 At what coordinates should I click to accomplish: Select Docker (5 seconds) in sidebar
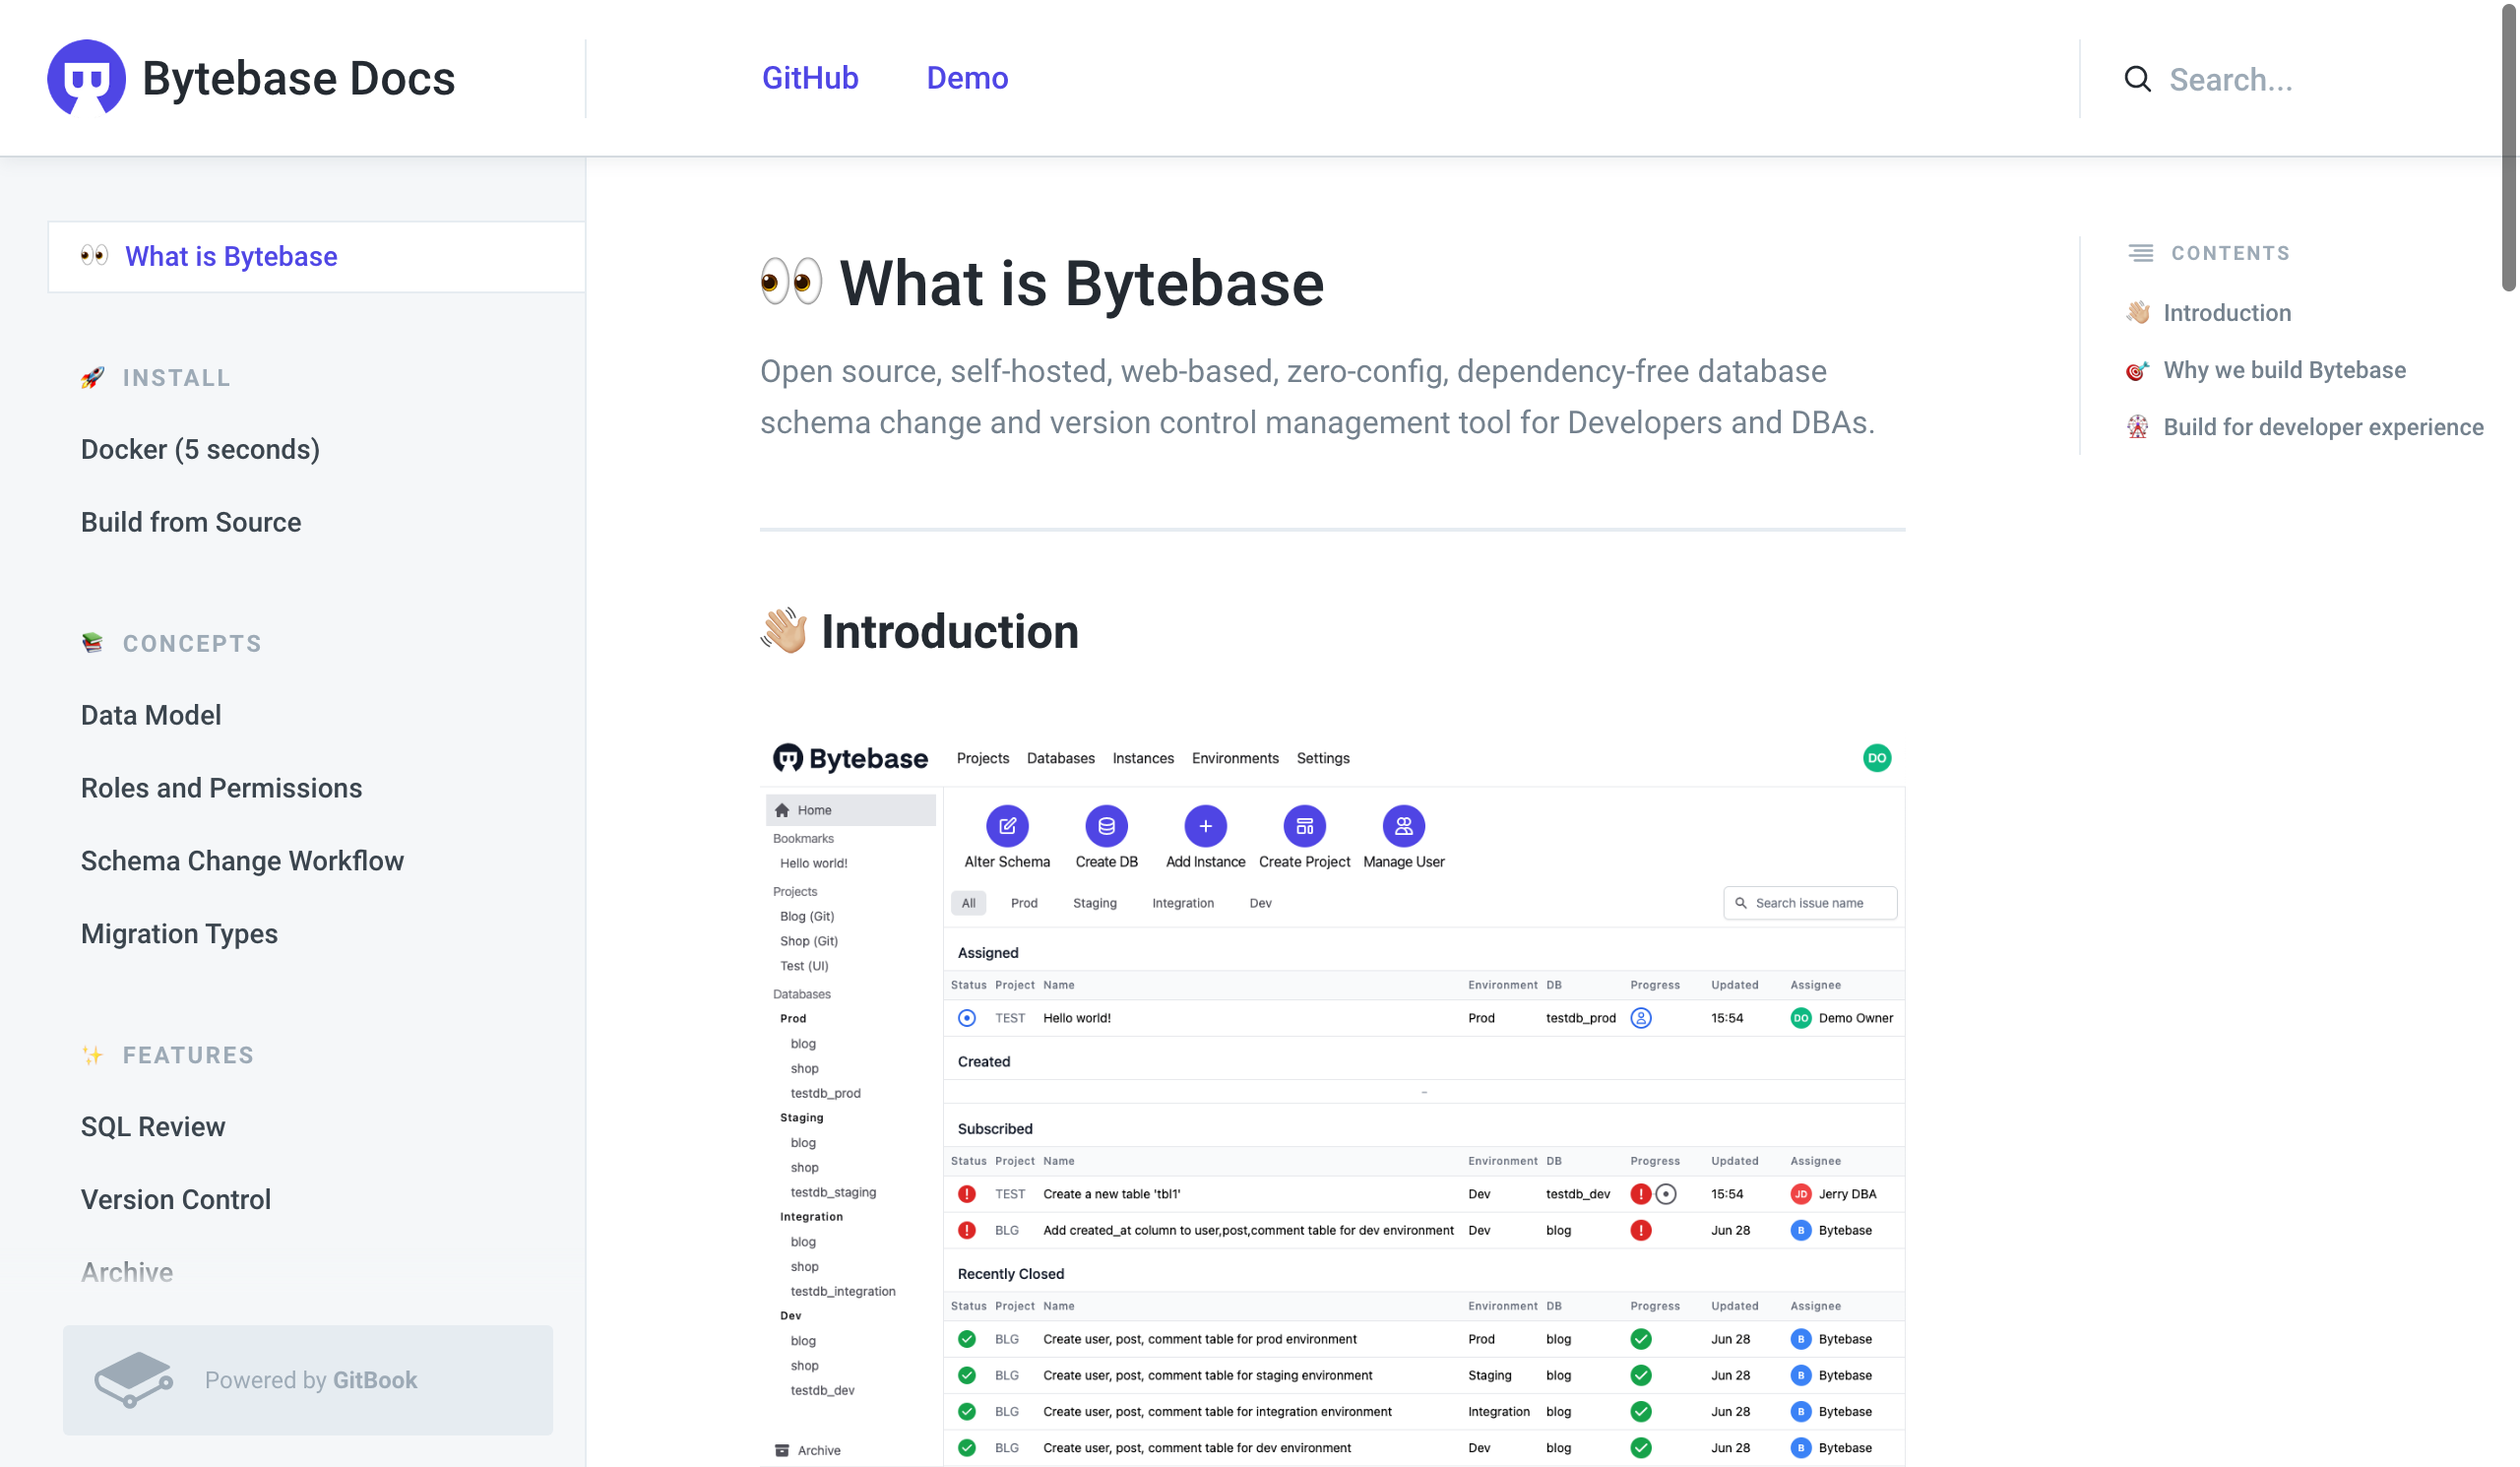coord(200,449)
